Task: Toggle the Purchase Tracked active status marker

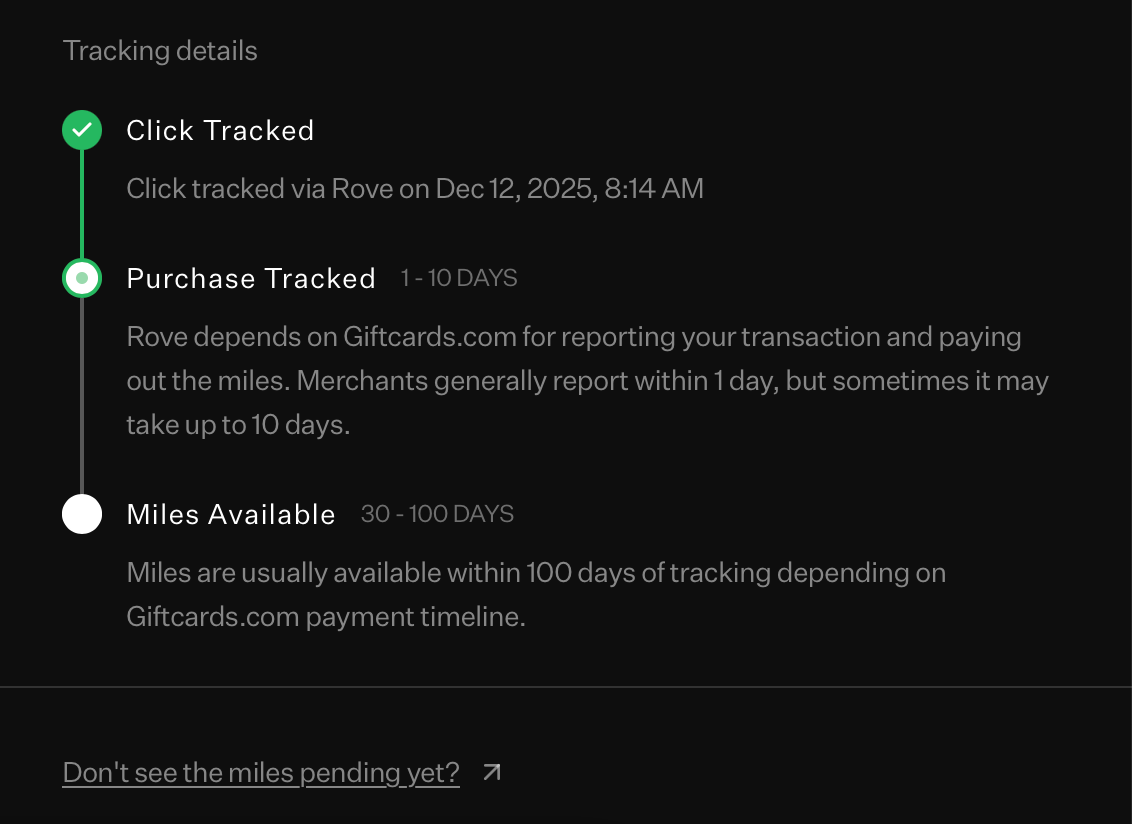Action: click(82, 278)
